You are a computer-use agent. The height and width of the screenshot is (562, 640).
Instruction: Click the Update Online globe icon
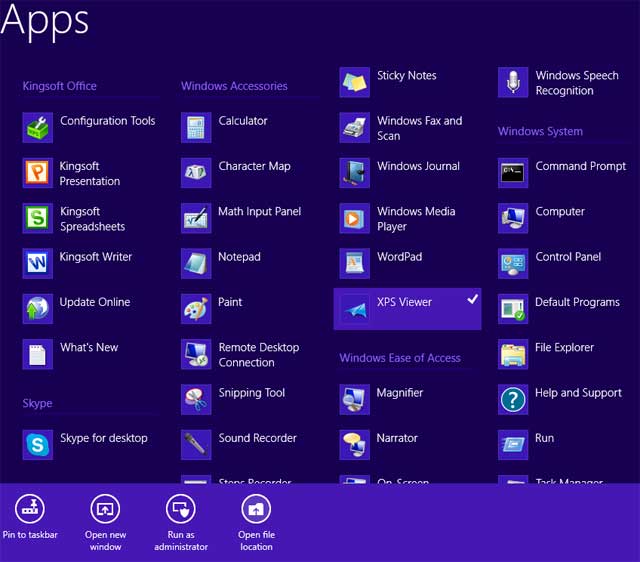point(38,309)
